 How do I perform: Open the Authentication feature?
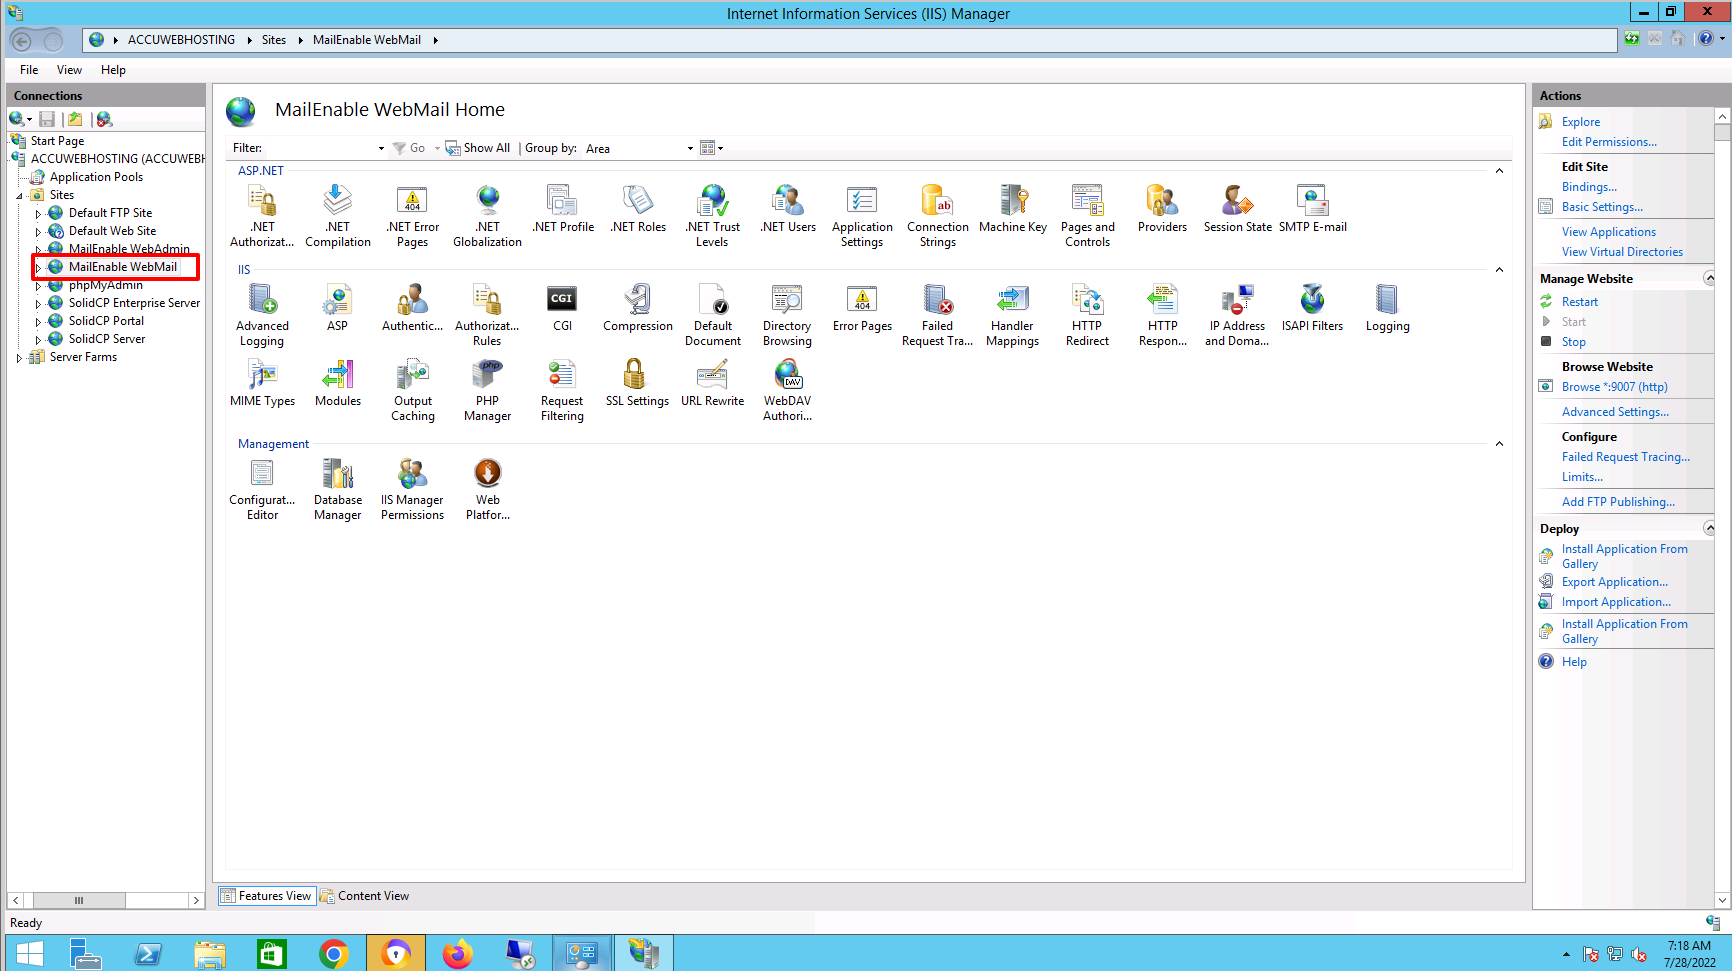pyautogui.click(x=412, y=308)
